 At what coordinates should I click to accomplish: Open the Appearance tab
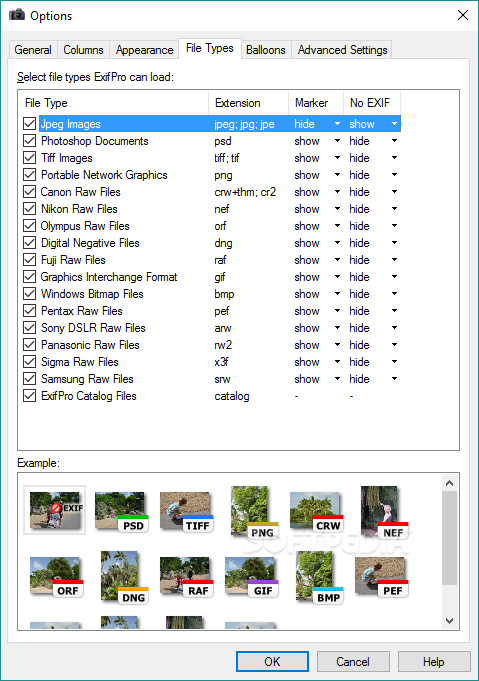144,50
